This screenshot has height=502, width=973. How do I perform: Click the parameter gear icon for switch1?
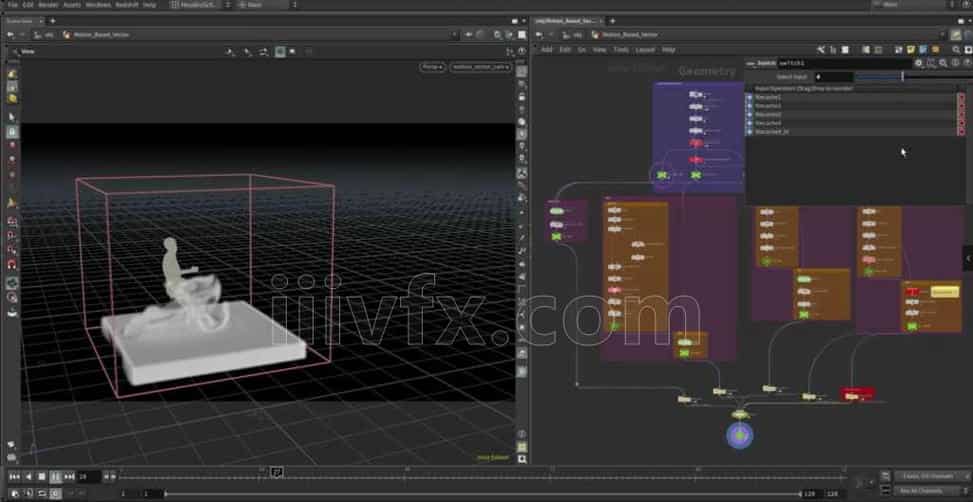(918, 63)
